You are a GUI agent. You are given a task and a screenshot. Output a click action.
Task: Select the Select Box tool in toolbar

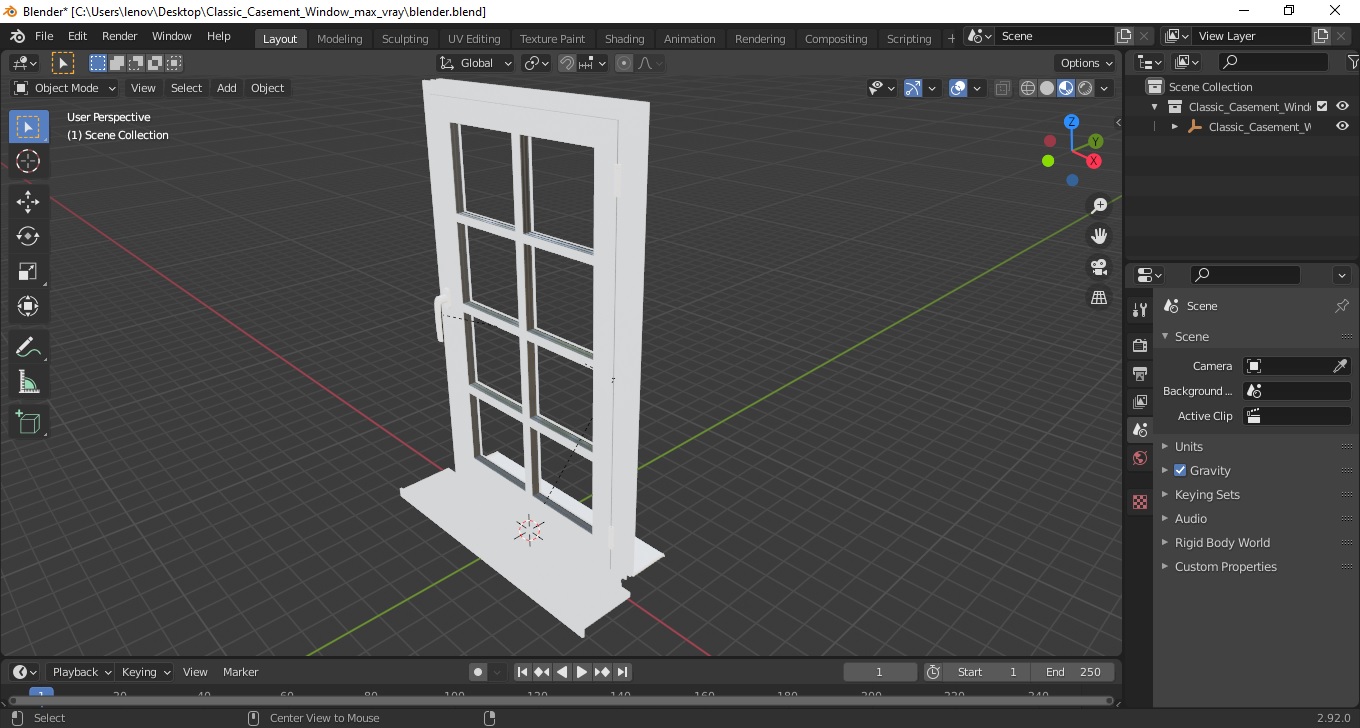point(28,127)
